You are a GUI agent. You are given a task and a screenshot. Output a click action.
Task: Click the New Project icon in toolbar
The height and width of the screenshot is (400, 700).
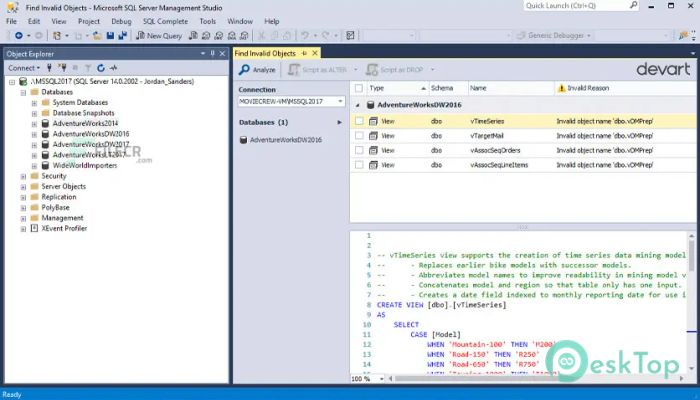[x=57, y=36]
